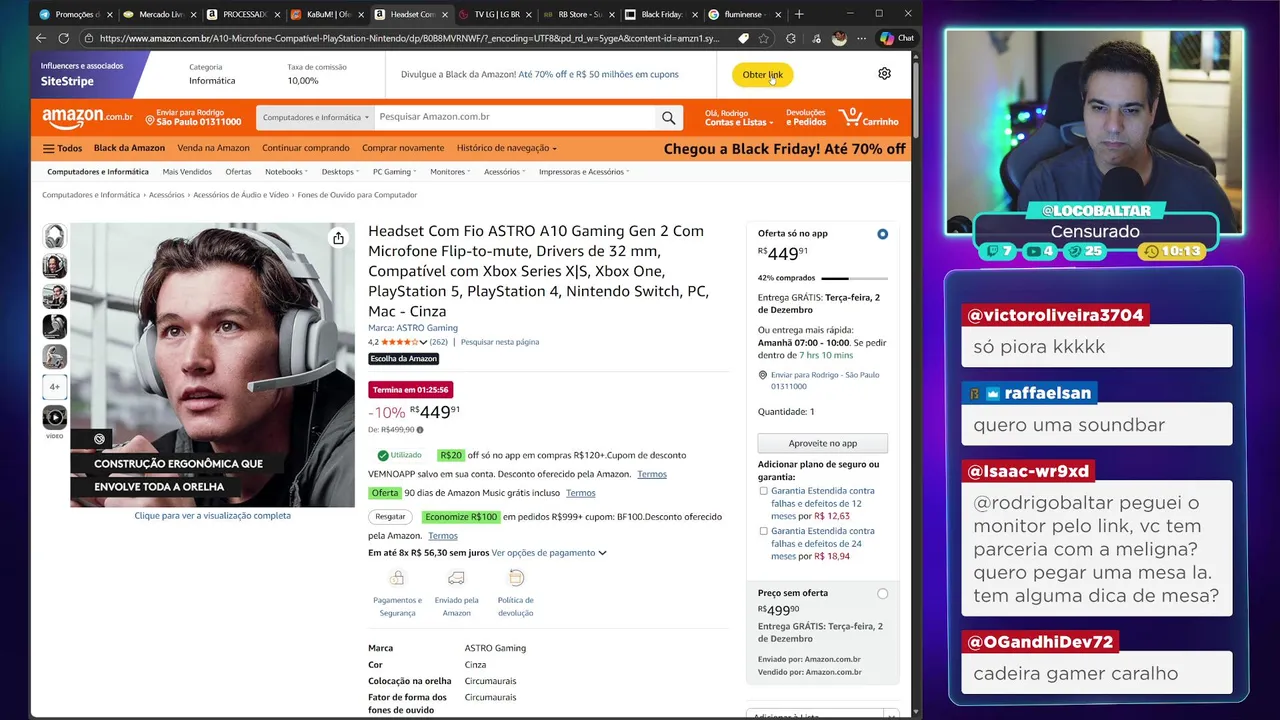Open Mais Vendidos category link
The image size is (1280, 720).
point(188,172)
